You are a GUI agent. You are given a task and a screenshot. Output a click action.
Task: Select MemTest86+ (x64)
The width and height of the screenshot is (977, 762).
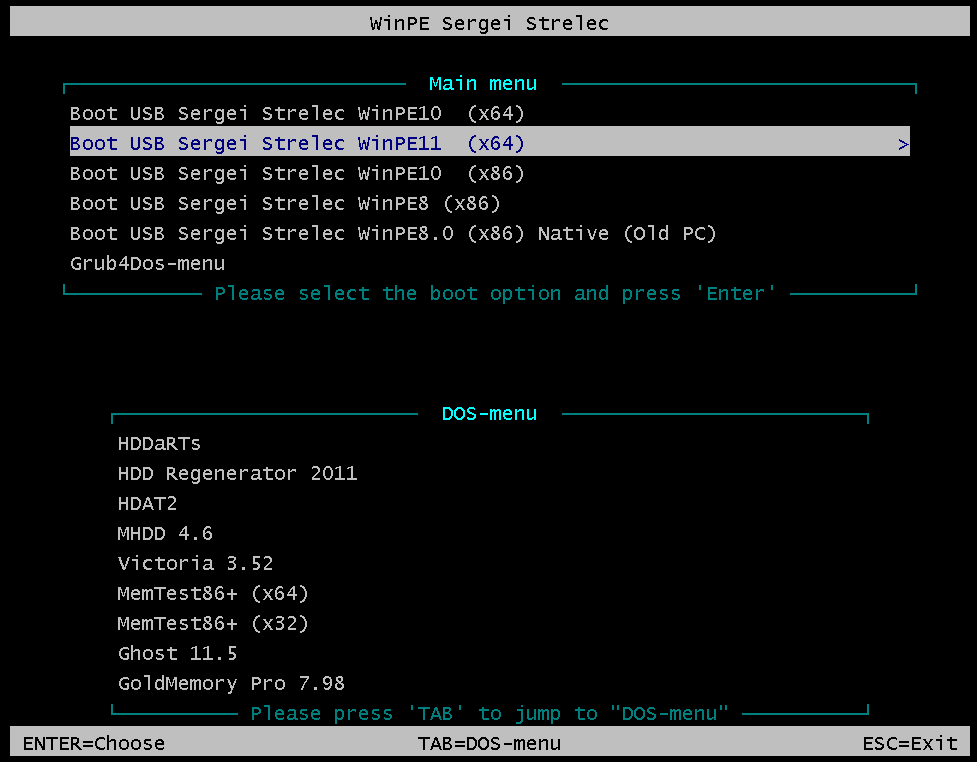coord(213,593)
